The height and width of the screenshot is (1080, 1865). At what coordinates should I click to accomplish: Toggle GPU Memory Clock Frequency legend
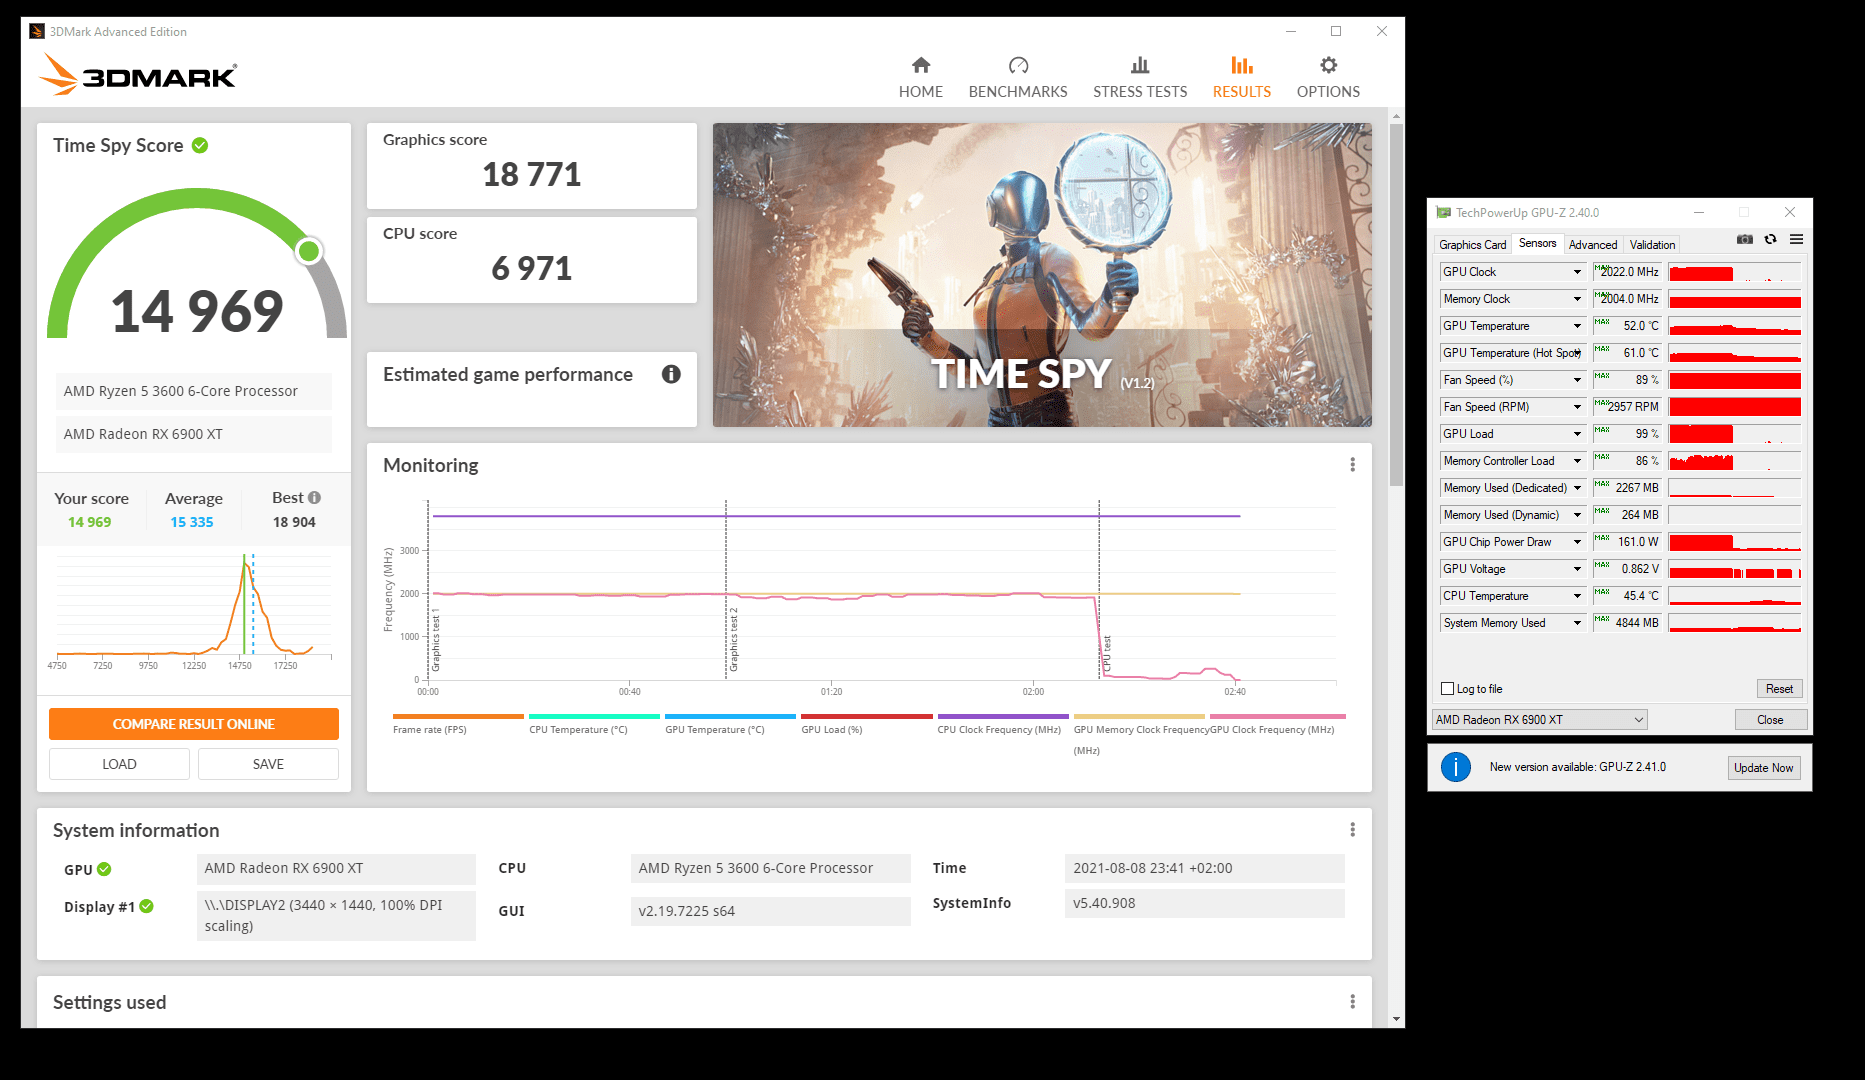1139,733
